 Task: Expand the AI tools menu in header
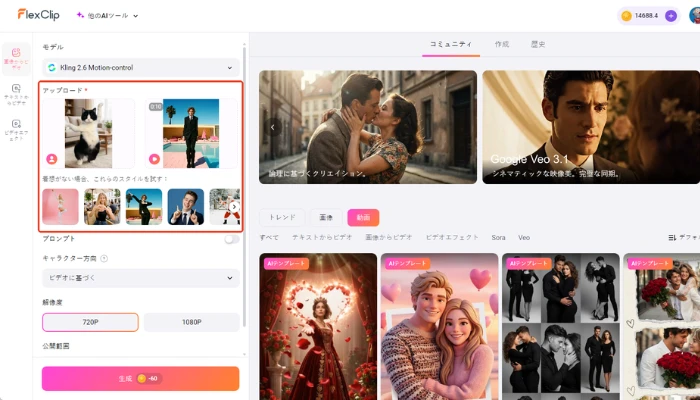tap(107, 16)
